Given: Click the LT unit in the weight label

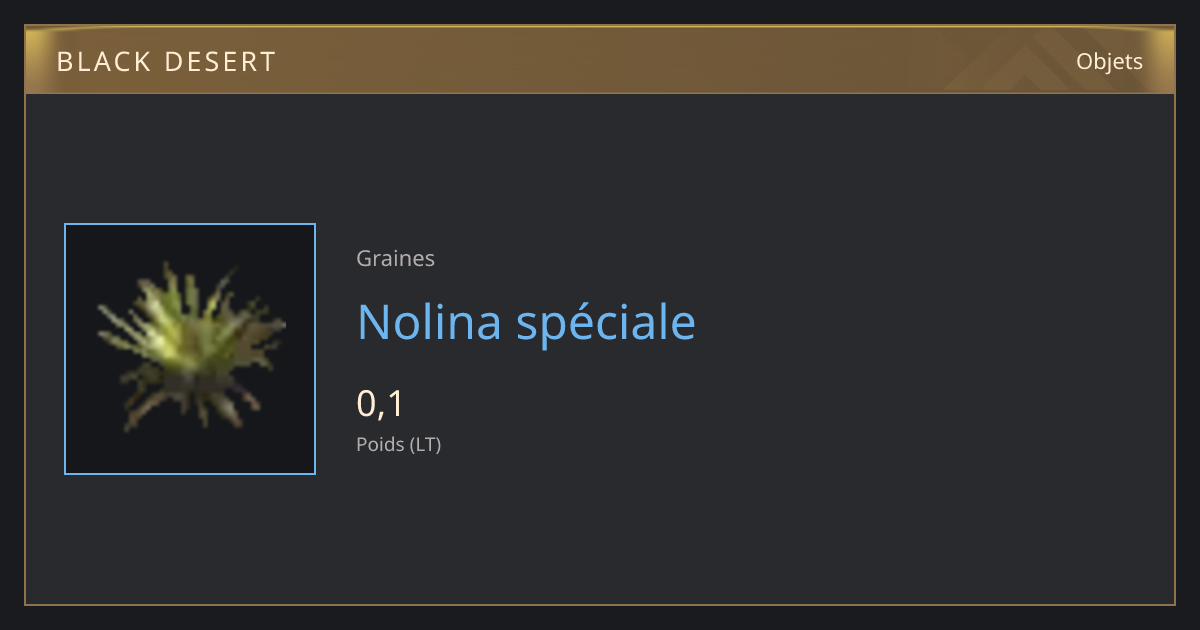Looking at the screenshot, I should pyautogui.click(x=425, y=444).
